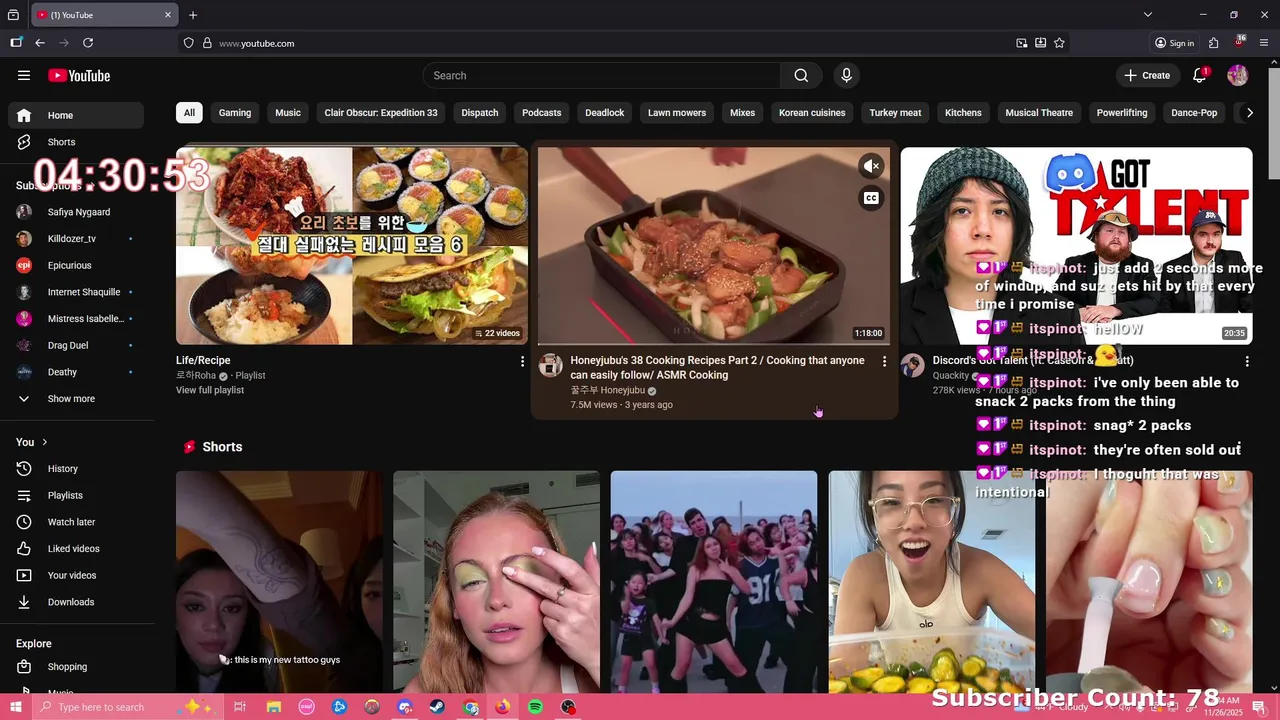Open Drag Duel subscription channel
The width and height of the screenshot is (1280, 720).
(76, 346)
